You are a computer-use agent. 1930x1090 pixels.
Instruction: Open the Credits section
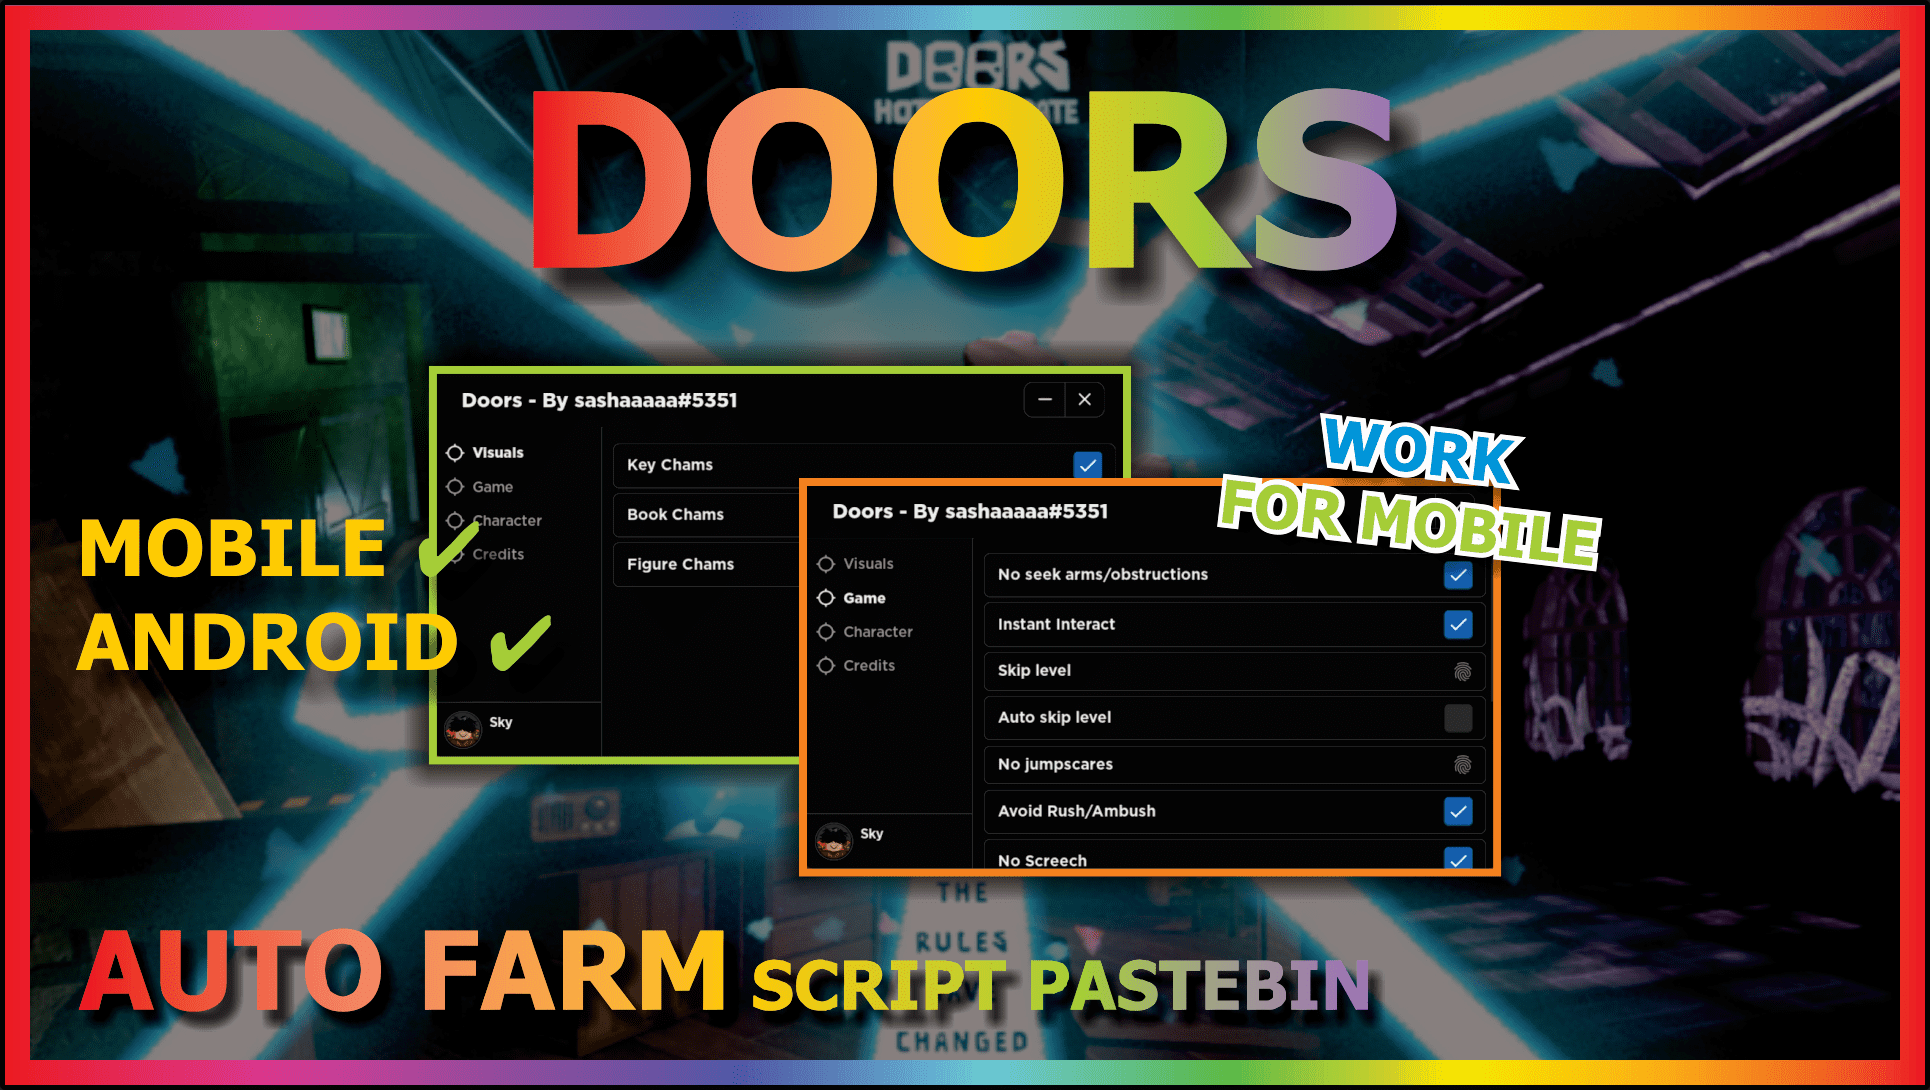point(863,664)
